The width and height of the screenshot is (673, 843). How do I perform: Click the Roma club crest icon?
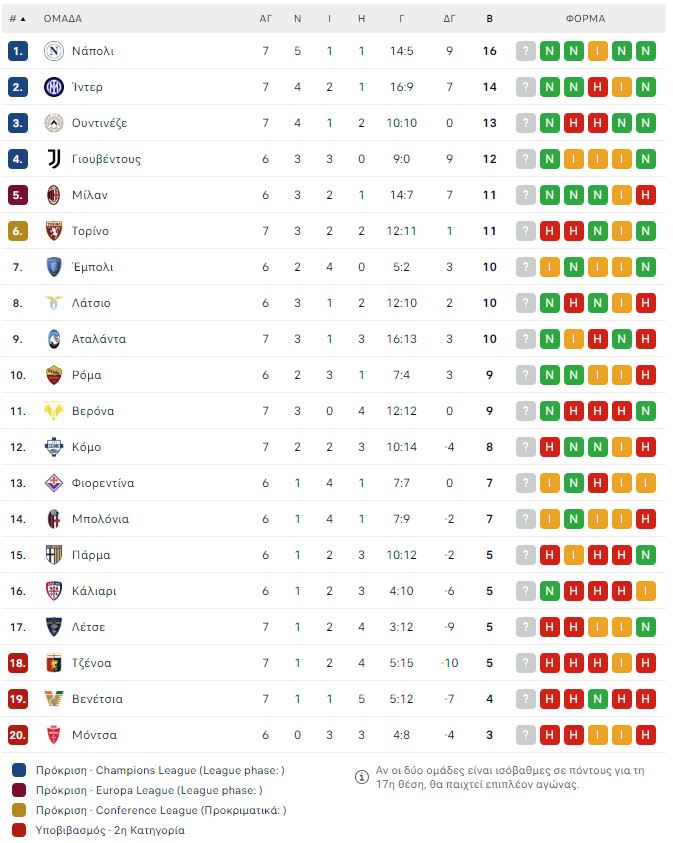tap(54, 375)
